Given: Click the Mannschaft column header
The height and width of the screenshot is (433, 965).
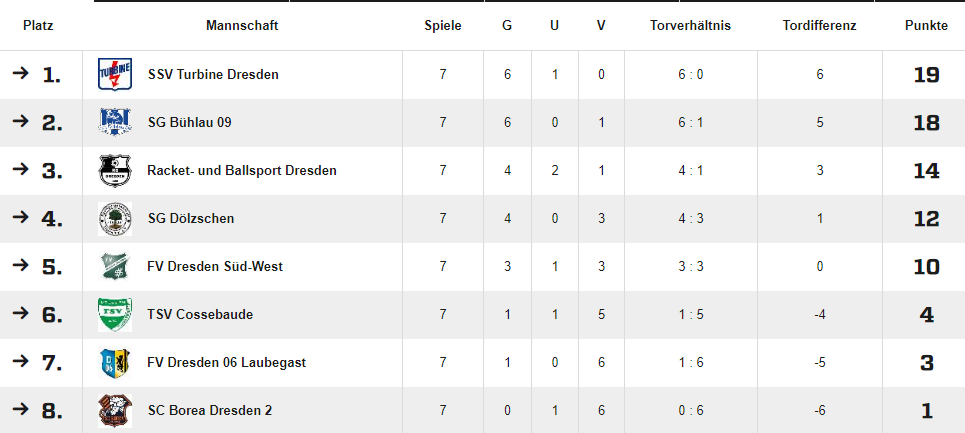Looking at the screenshot, I should pos(242,26).
